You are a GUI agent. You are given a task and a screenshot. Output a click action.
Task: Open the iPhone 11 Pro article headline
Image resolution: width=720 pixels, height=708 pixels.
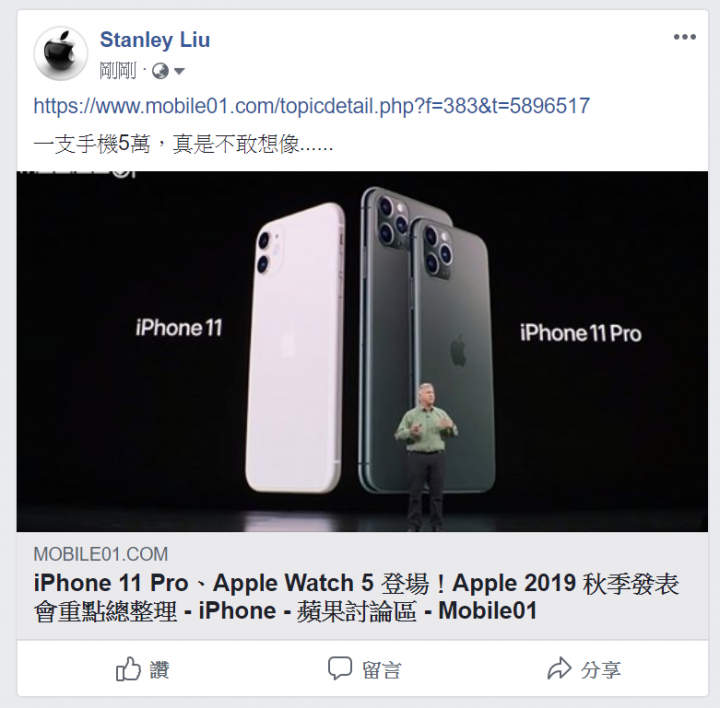coord(356,597)
